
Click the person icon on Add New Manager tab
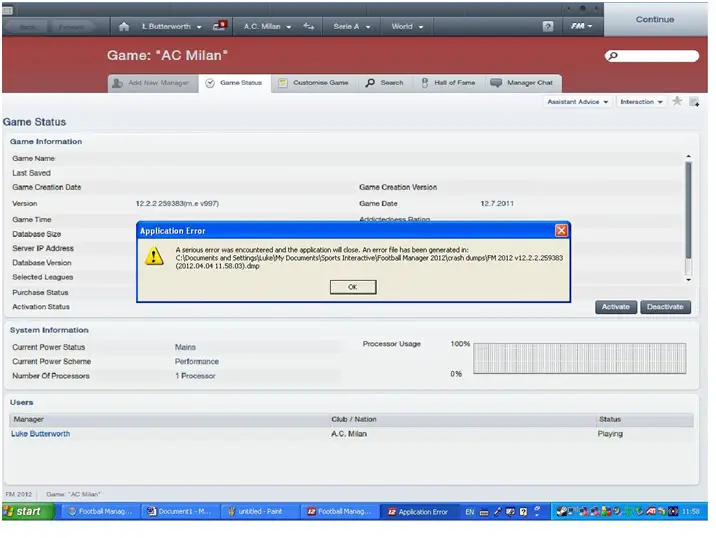[118, 83]
